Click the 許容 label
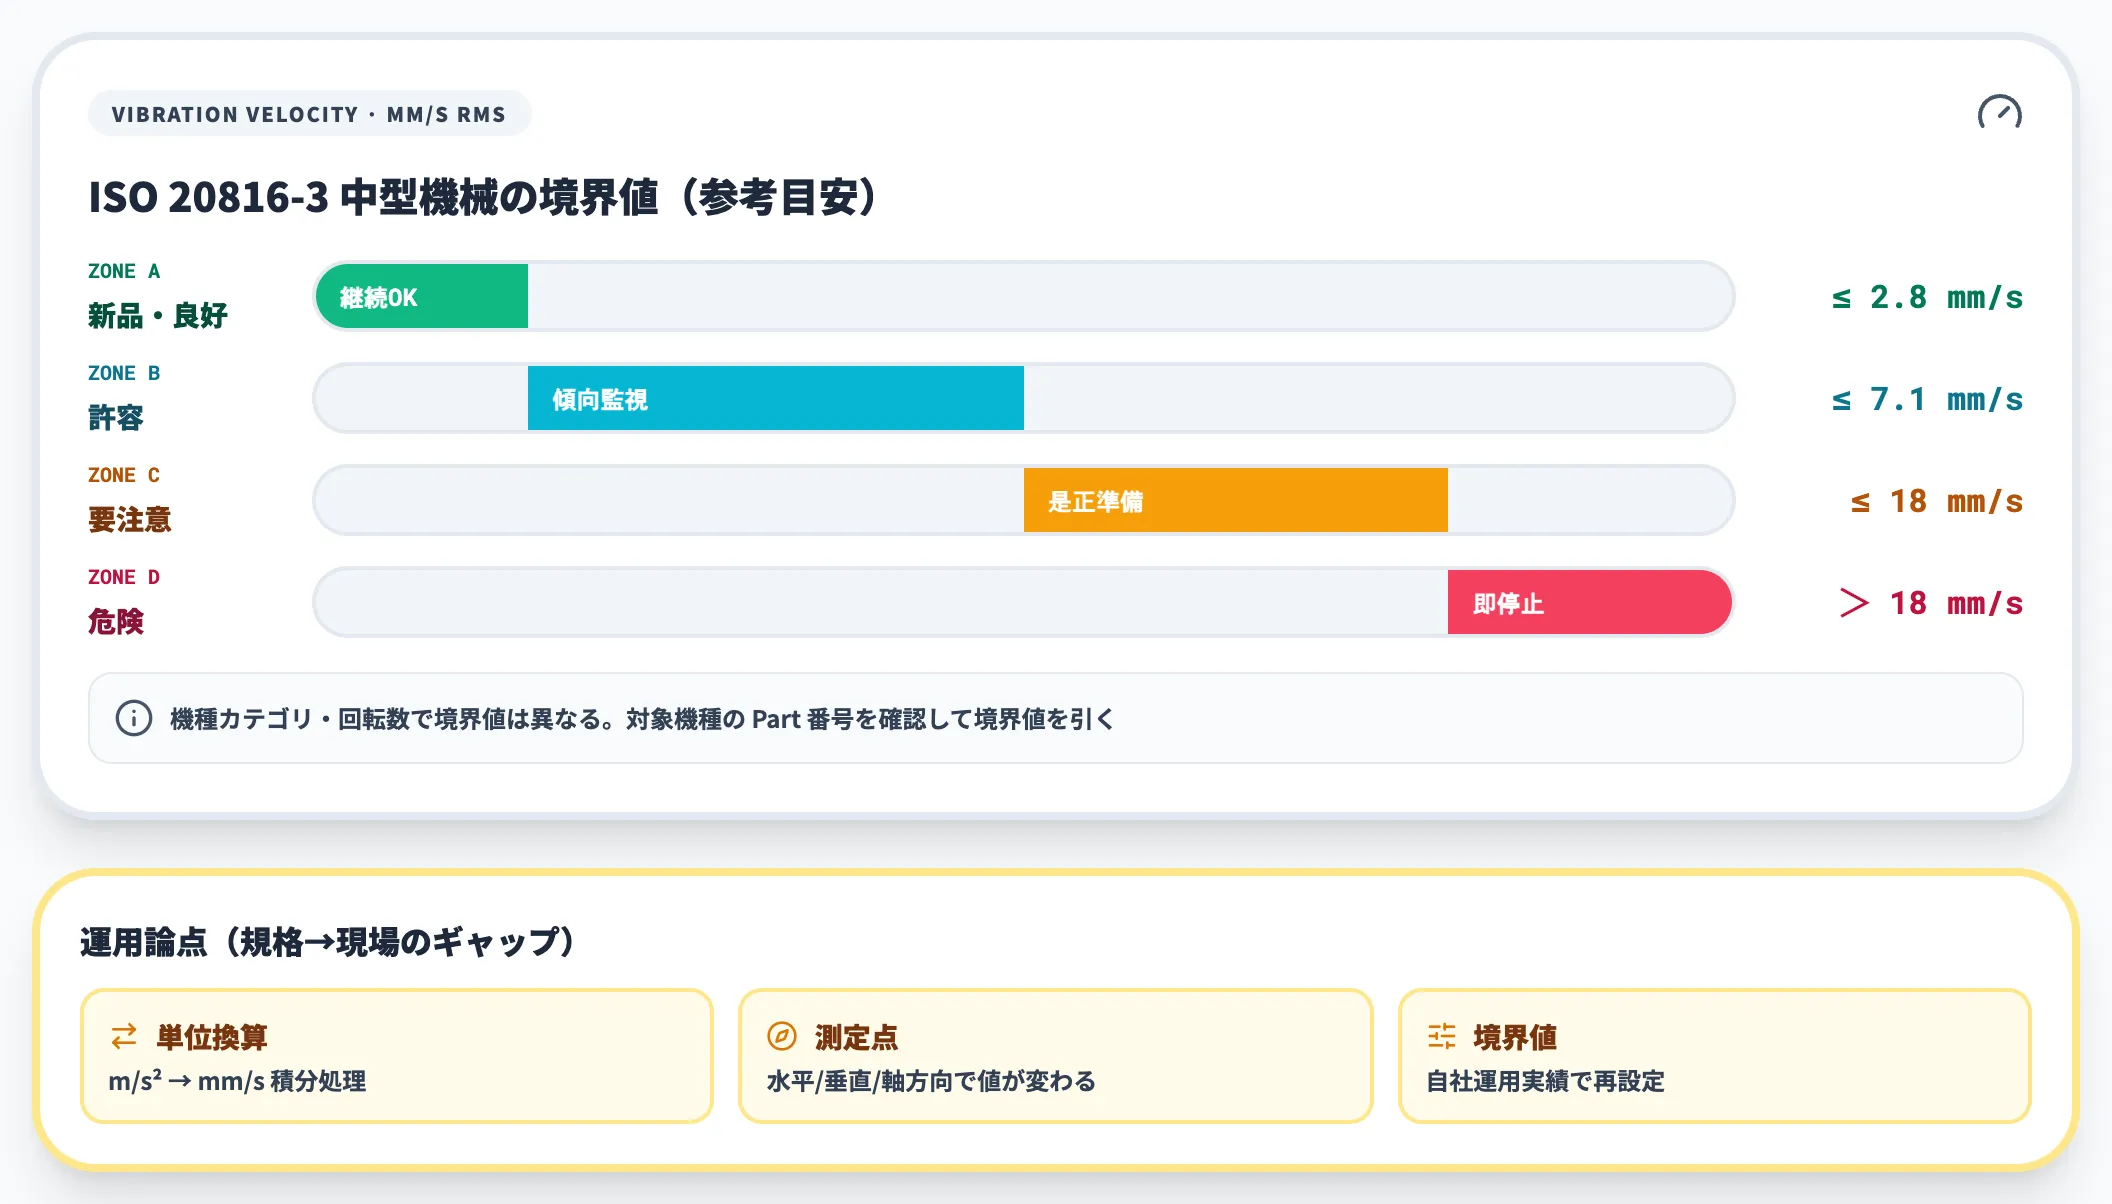Viewport: 2112px width, 1204px height. [x=116, y=418]
